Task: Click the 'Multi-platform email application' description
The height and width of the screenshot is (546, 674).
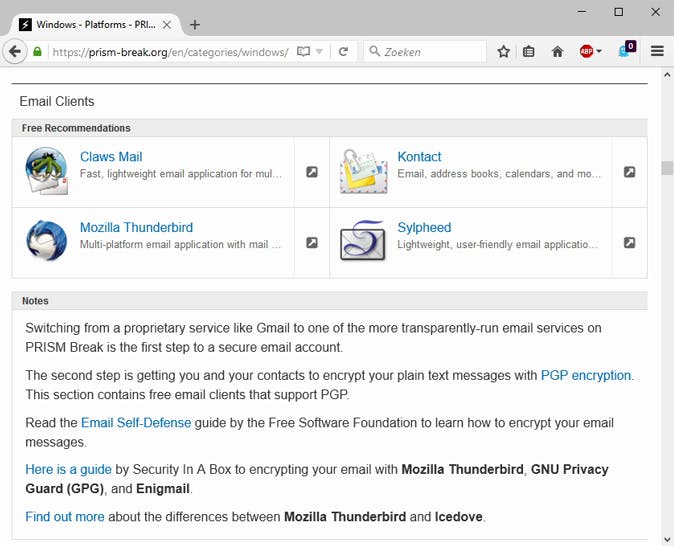Action: [x=180, y=244]
